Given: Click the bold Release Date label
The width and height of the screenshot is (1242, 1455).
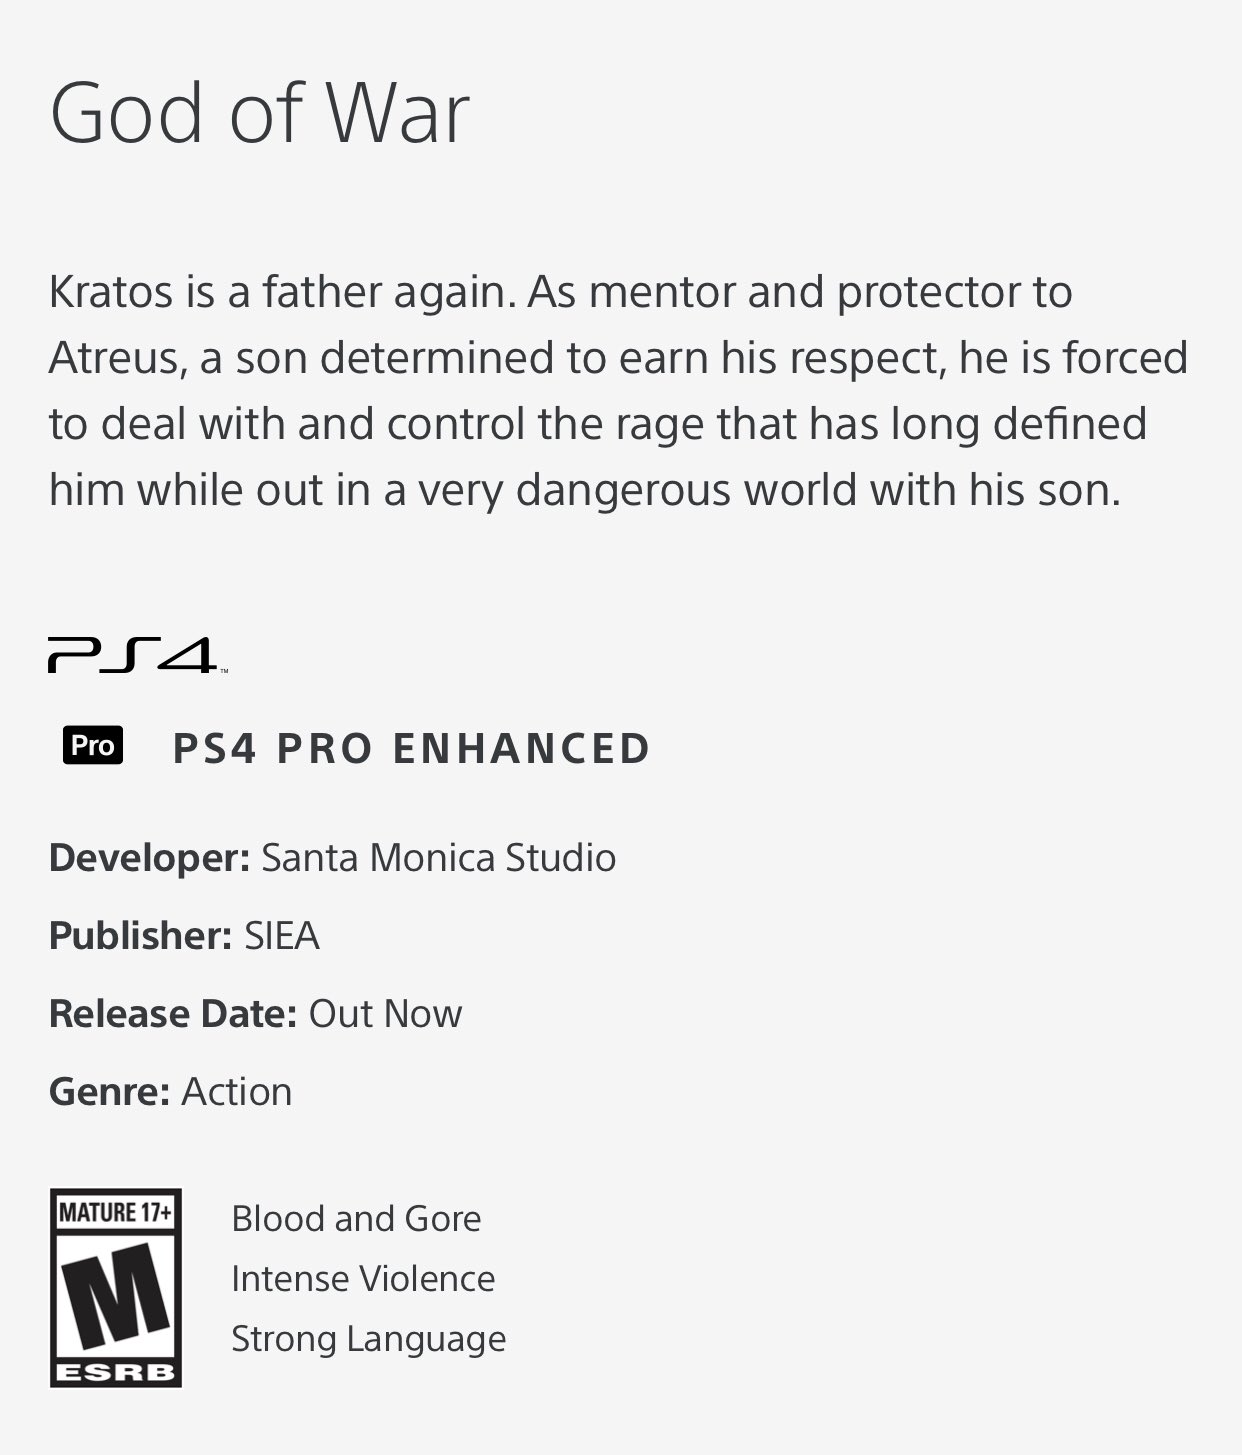Looking at the screenshot, I should point(173,1014).
